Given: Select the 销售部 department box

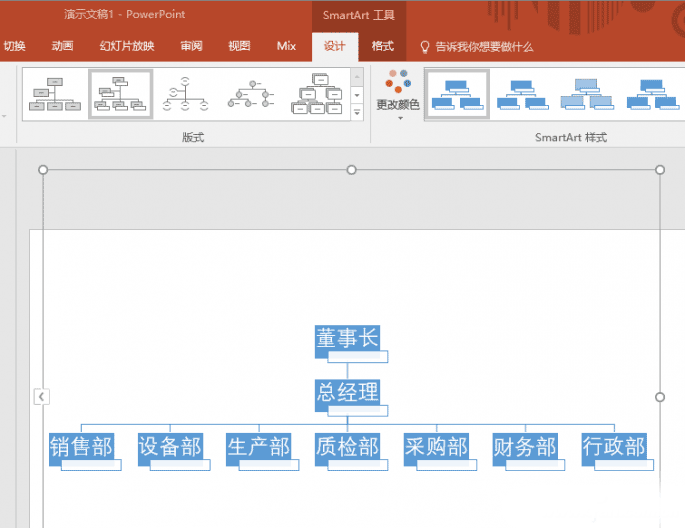Looking at the screenshot, I should 81,447.
